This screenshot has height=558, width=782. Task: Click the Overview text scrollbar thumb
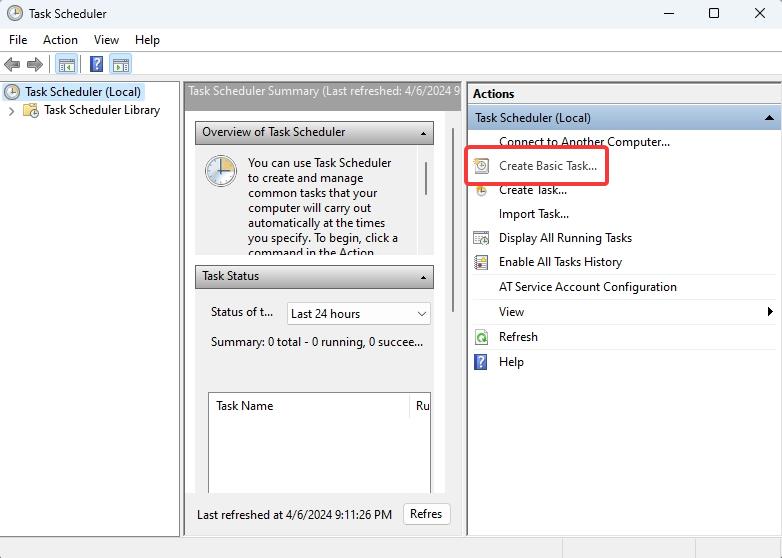[x=426, y=178]
